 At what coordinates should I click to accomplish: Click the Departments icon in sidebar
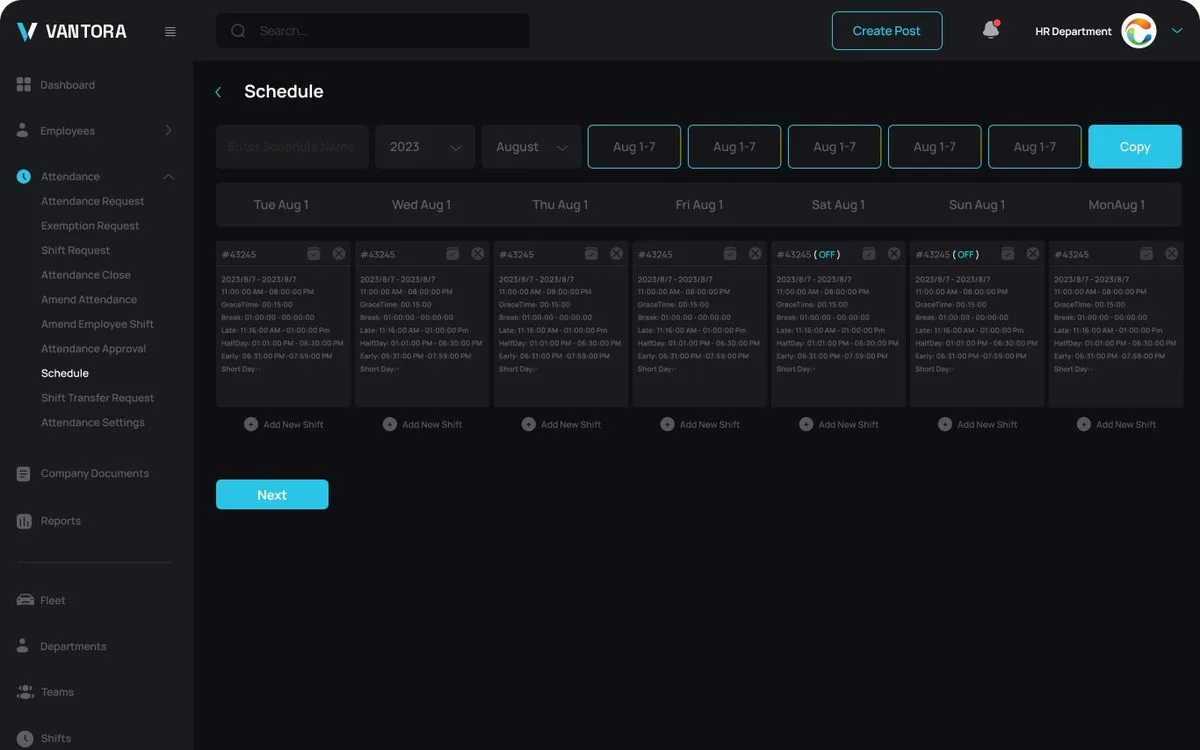point(23,646)
